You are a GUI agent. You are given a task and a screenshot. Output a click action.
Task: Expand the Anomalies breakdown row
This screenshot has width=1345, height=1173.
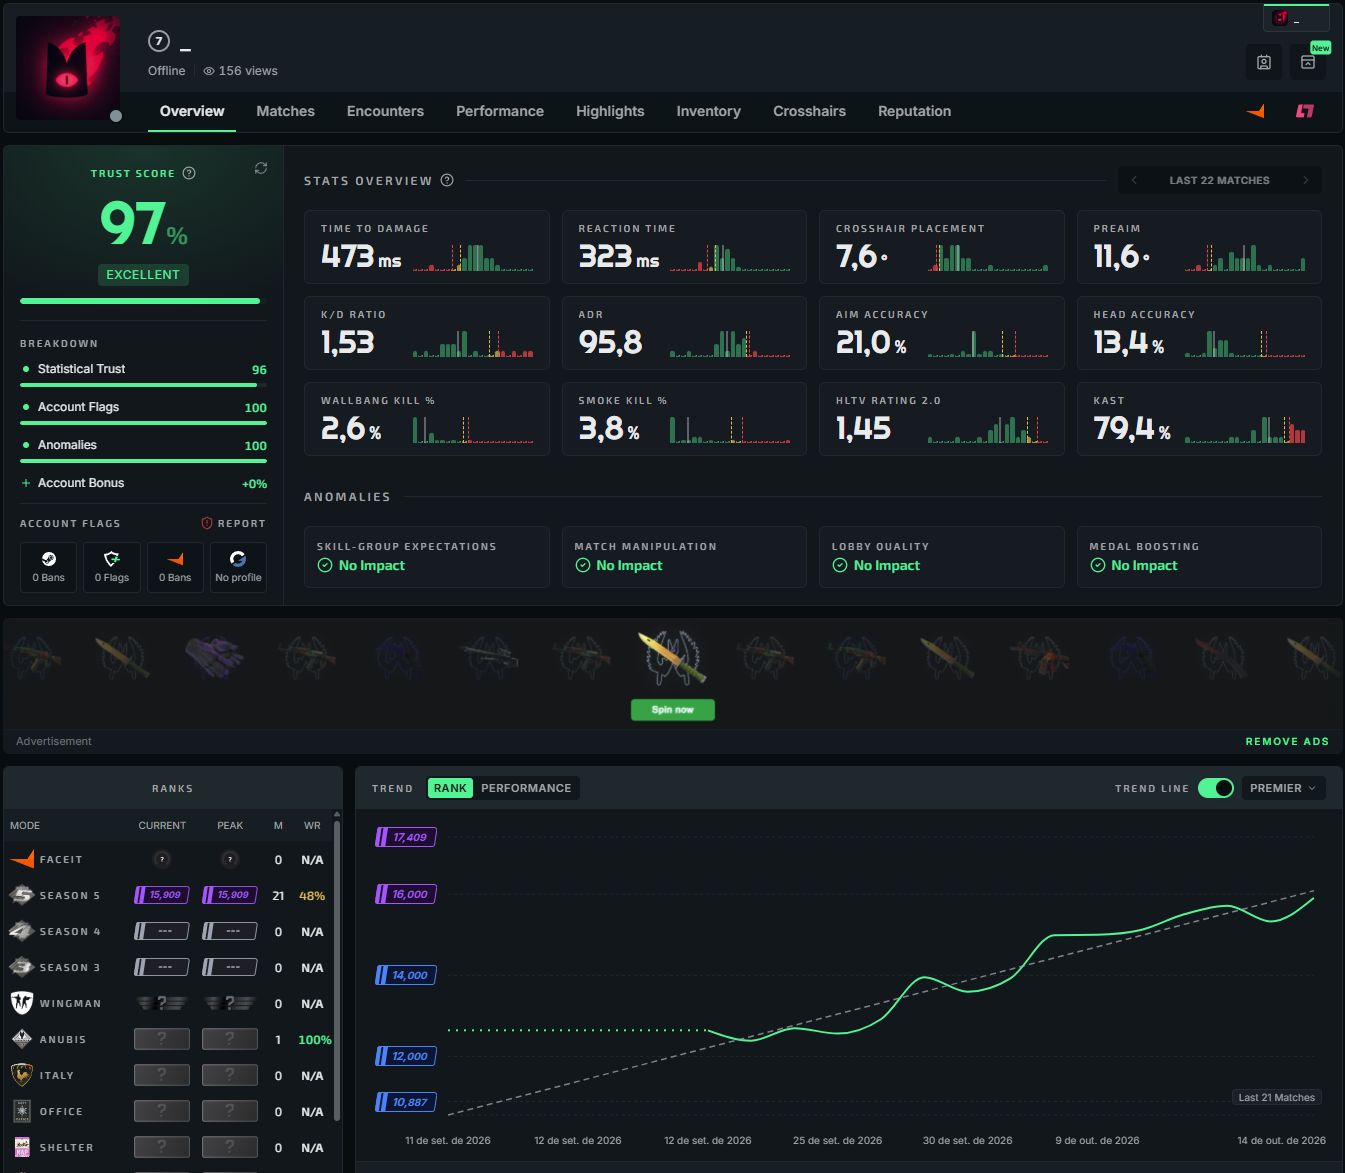coord(143,448)
